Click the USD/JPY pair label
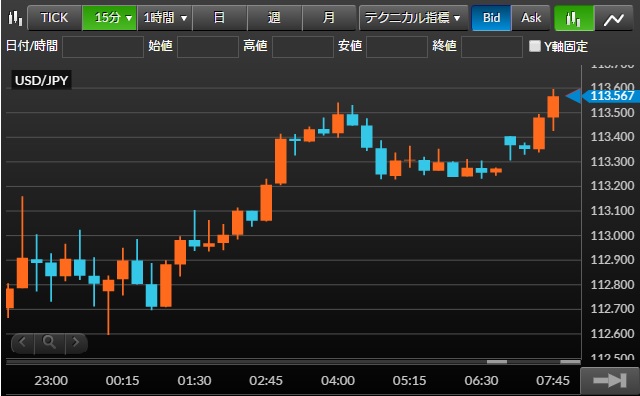 41,80
